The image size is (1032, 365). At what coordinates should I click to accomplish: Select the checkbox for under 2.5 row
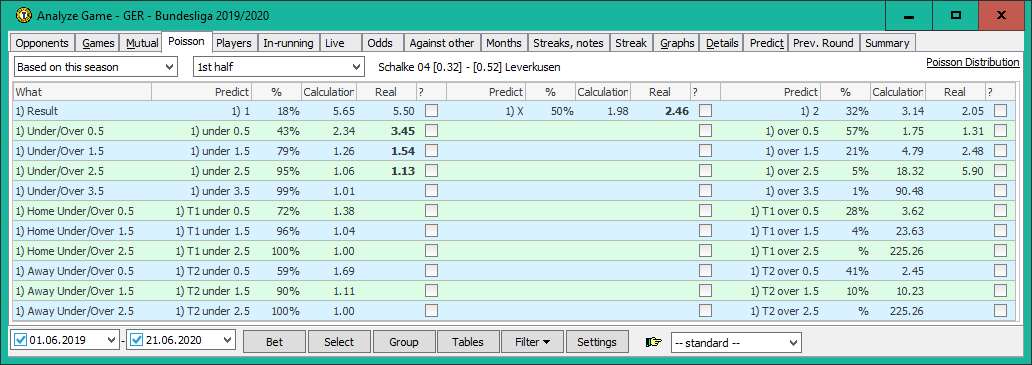point(431,170)
